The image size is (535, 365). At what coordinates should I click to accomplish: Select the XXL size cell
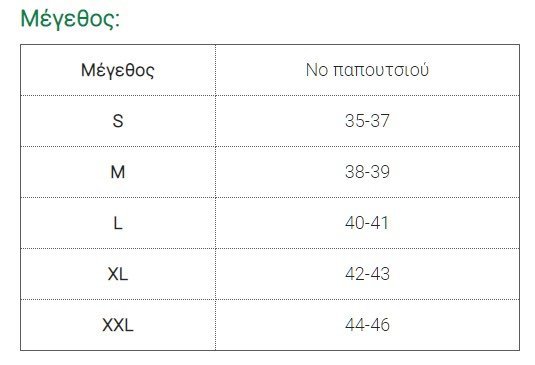click(118, 325)
